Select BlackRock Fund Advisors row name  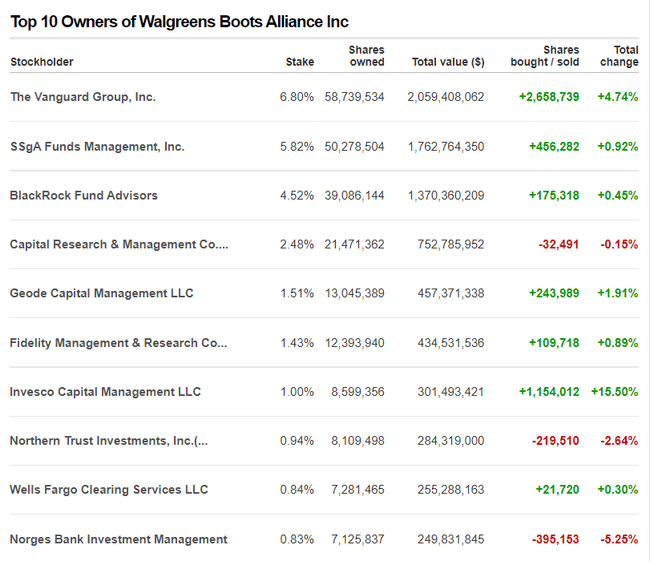click(84, 195)
